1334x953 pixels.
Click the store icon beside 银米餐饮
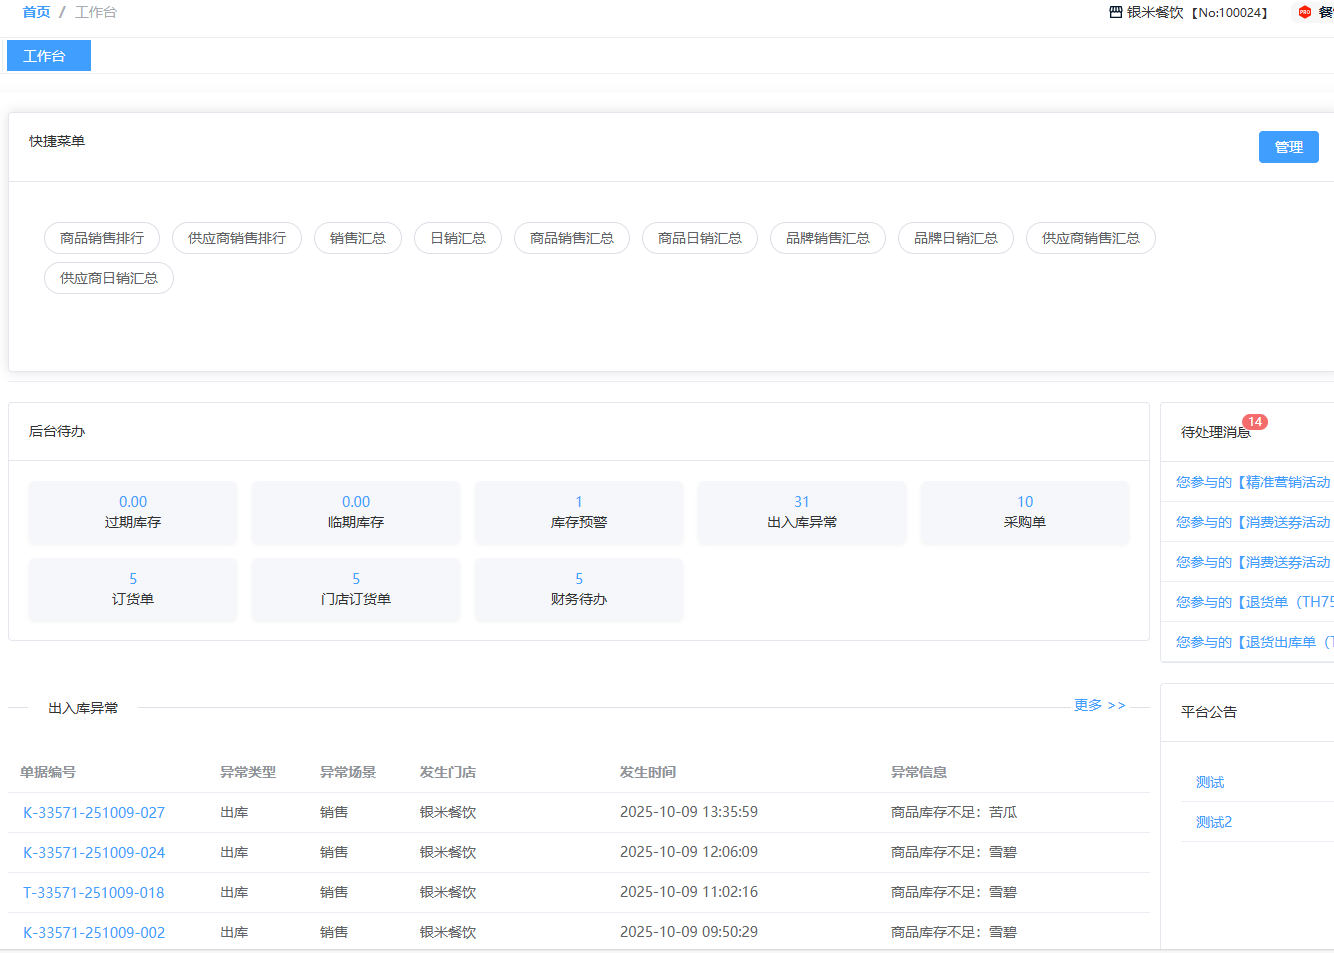coord(1115,12)
